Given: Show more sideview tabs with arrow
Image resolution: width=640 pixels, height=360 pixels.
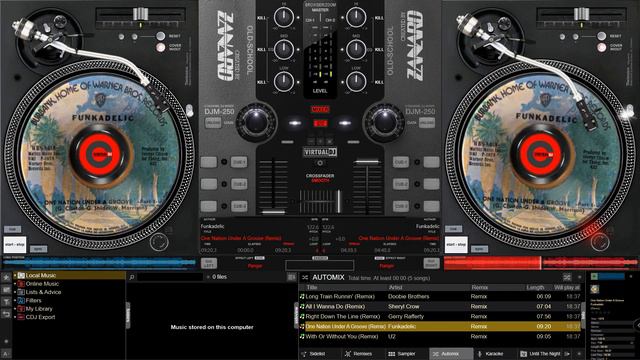Looking at the screenshot, I should (x=567, y=354).
